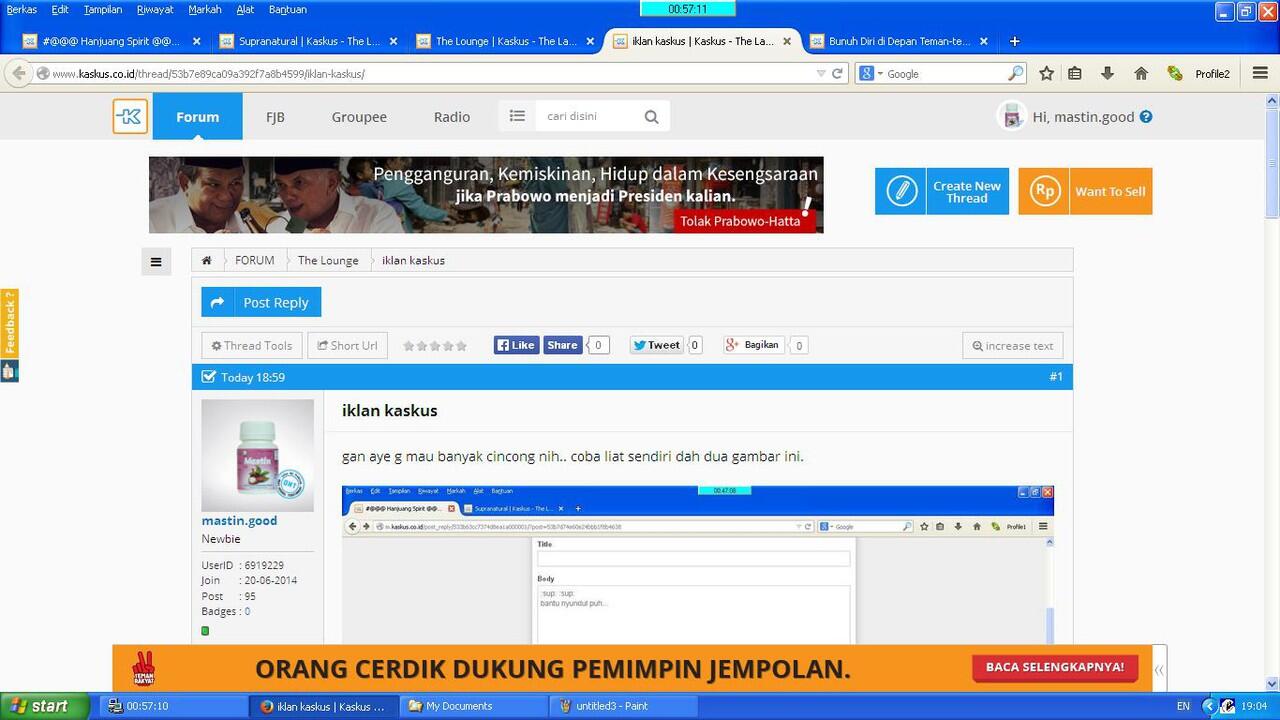
Task: Click the Short Url button
Action: (347, 346)
